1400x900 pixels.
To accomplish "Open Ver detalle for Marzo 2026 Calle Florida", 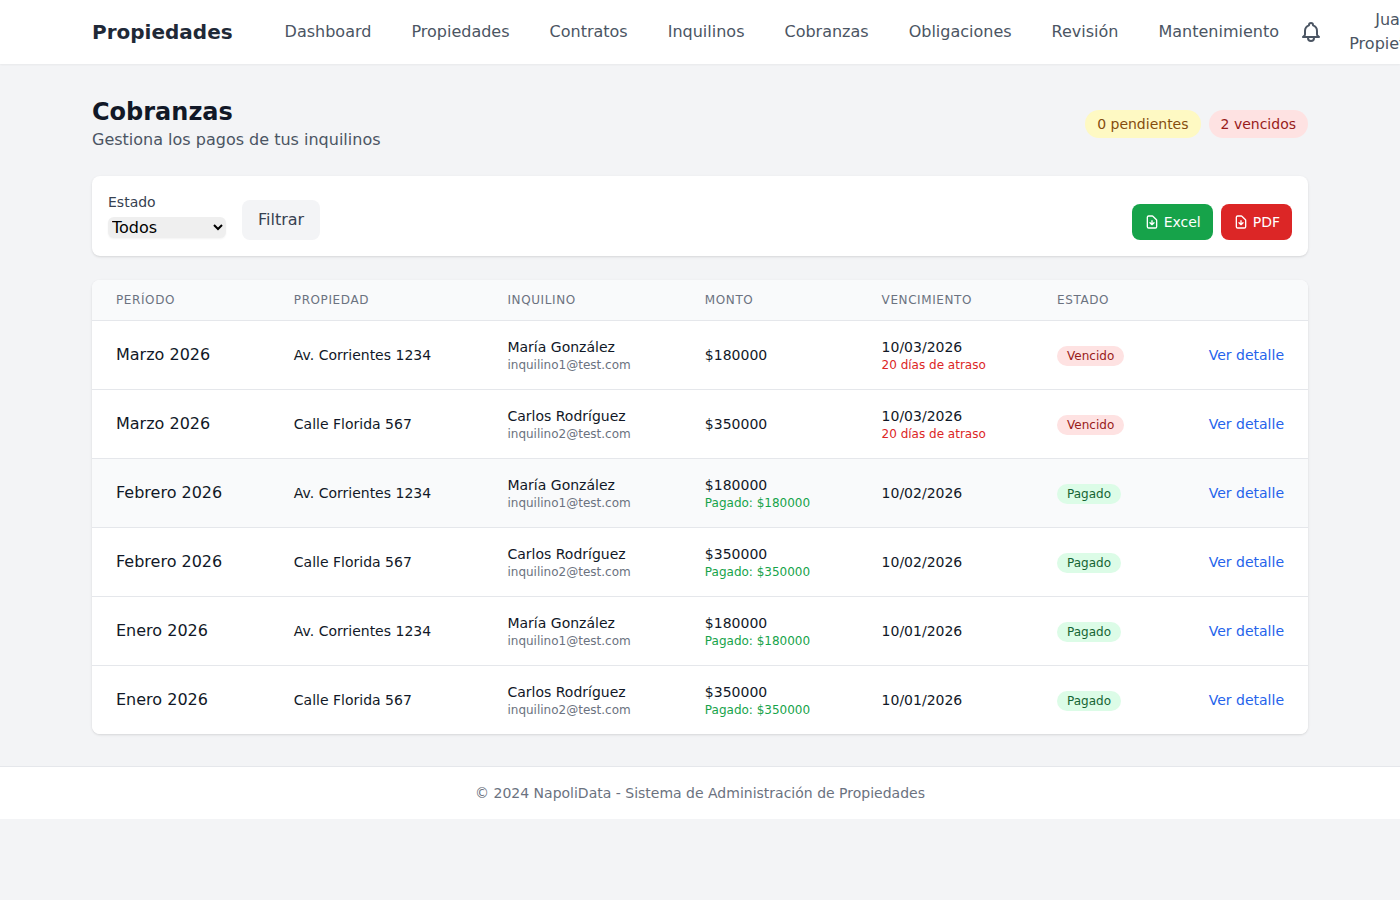I will coord(1245,424).
